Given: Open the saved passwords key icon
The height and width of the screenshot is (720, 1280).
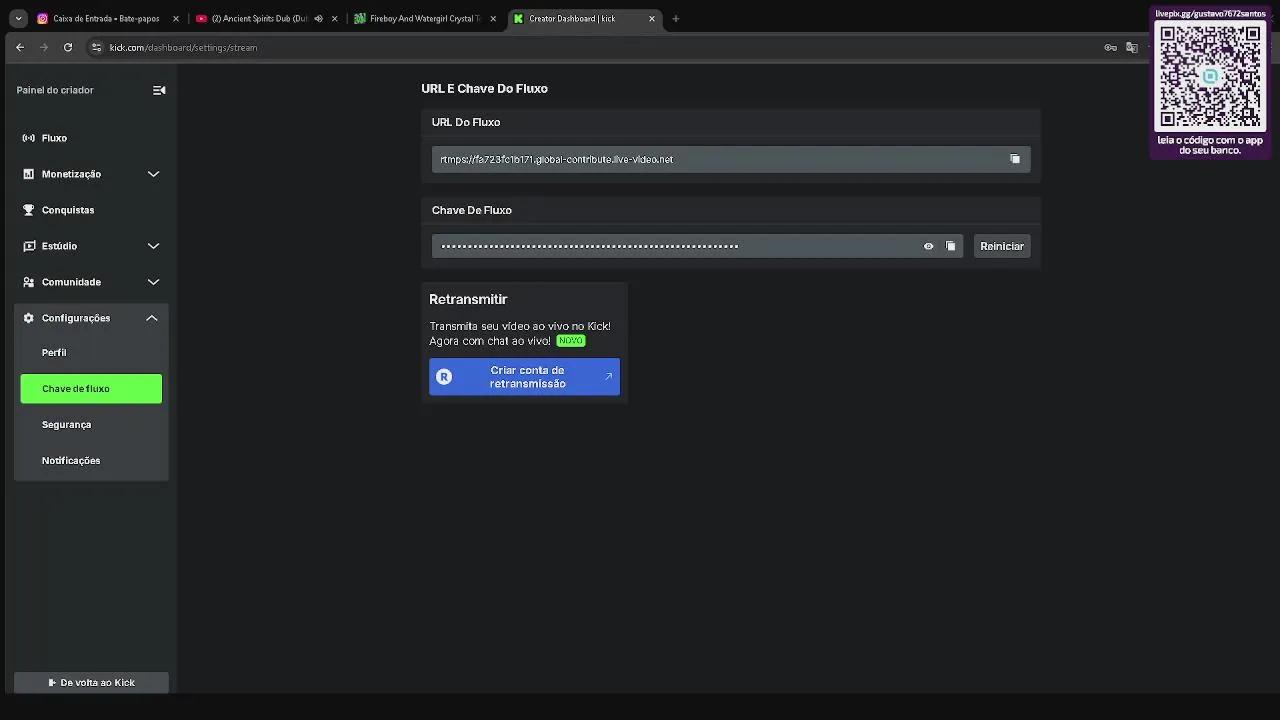Looking at the screenshot, I should (1110, 47).
